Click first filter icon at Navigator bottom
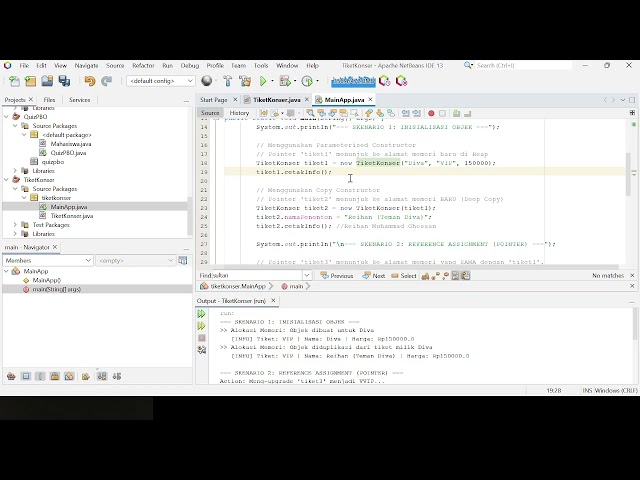Image resolution: width=640 pixels, height=480 pixels. 11,376
